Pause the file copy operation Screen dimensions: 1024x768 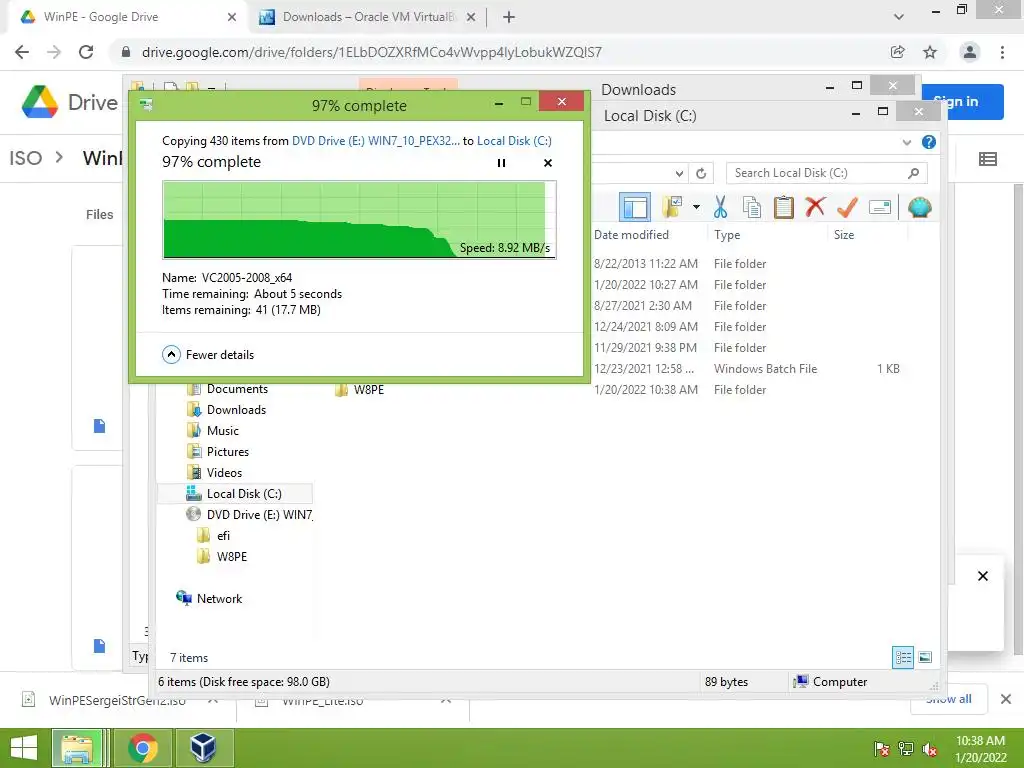502,163
